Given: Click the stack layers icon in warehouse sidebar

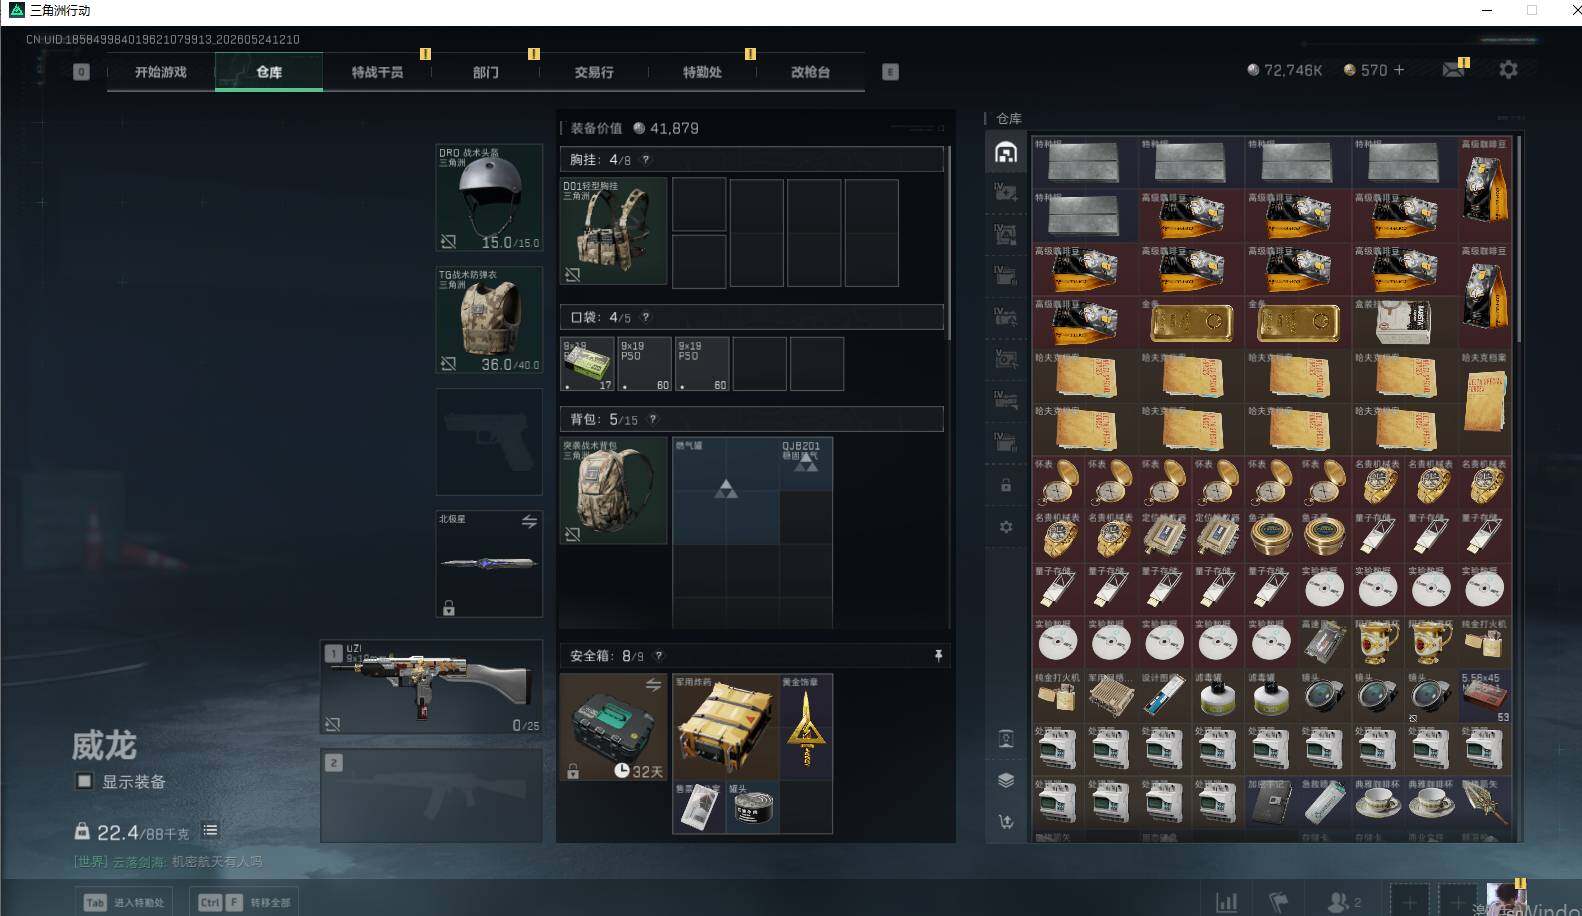Looking at the screenshot, I should point(1006,780).
